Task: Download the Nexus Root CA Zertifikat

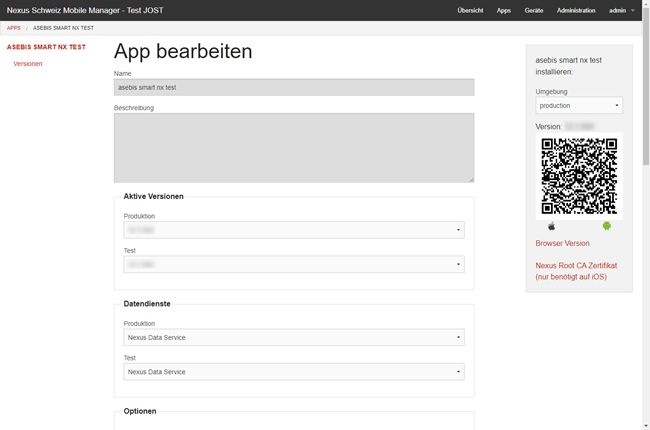Action: [576, 271]
